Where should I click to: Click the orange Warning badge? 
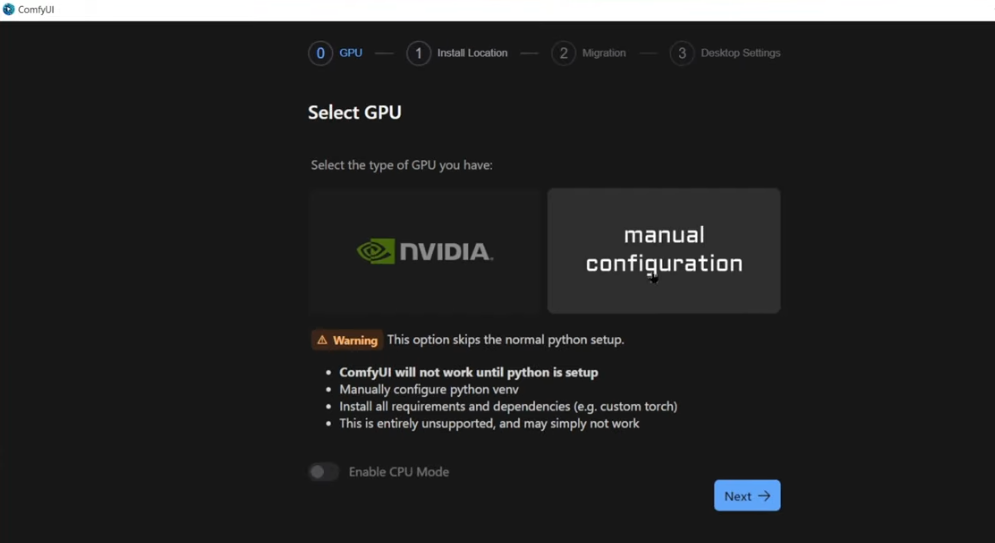(x=347, y=340)
